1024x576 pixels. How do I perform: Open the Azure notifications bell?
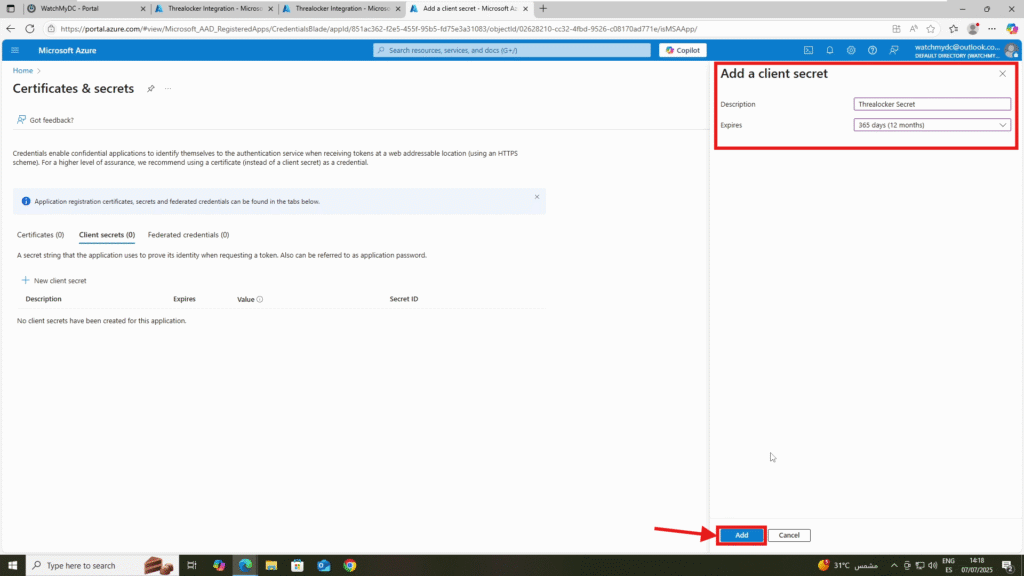pyautogui.click(x=829, y=50)
